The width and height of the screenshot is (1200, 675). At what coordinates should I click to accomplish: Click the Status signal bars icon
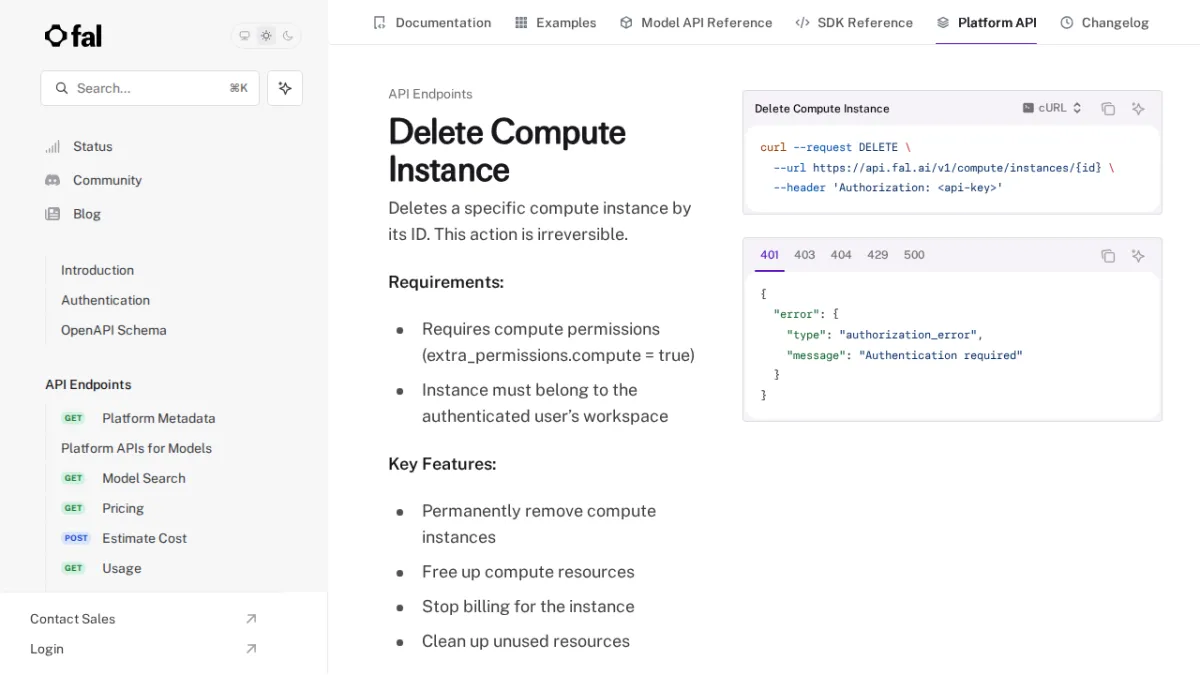[52, 147]
